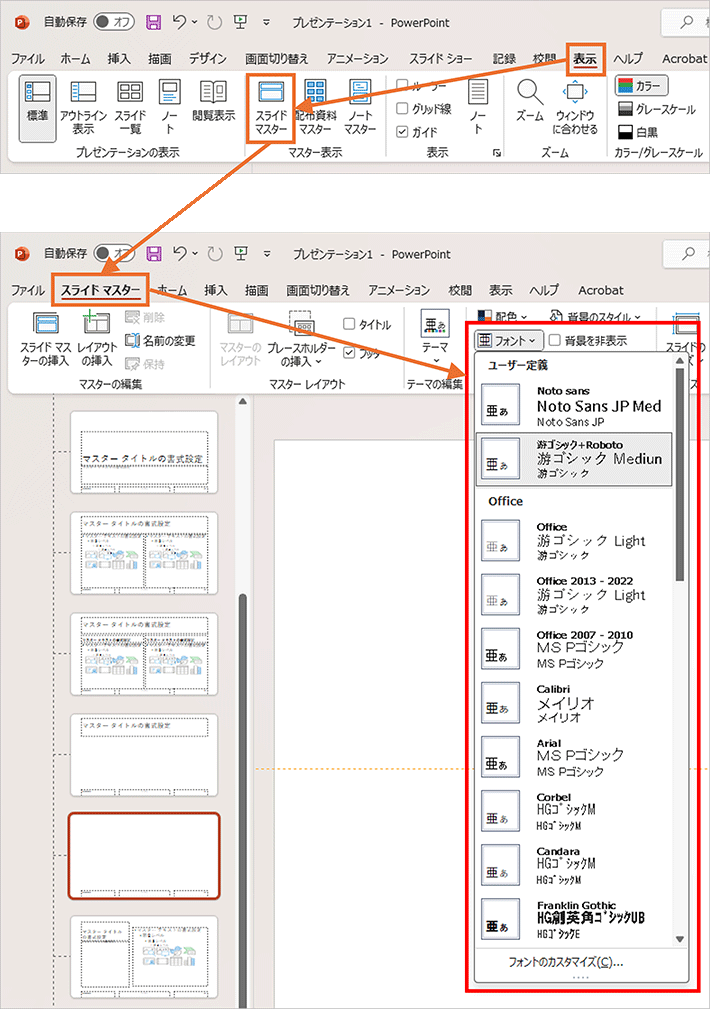The image size is (710, 1009).
Task: Click ノート button in 表示 group
Action: click(x=478, y=107)
